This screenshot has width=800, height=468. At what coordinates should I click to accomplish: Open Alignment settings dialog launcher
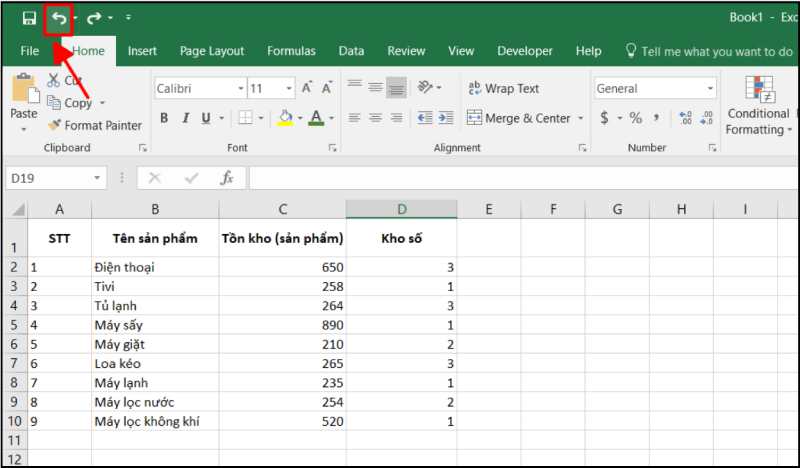pyautogui.click(x=582, y=148)
